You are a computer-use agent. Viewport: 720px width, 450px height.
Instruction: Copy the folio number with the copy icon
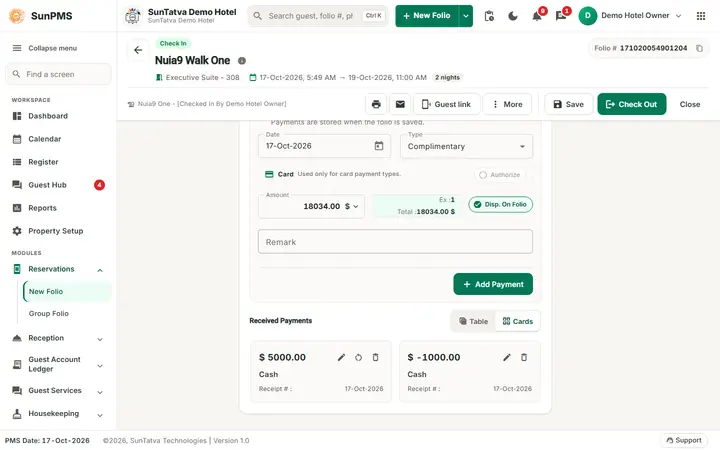point(699,48)
